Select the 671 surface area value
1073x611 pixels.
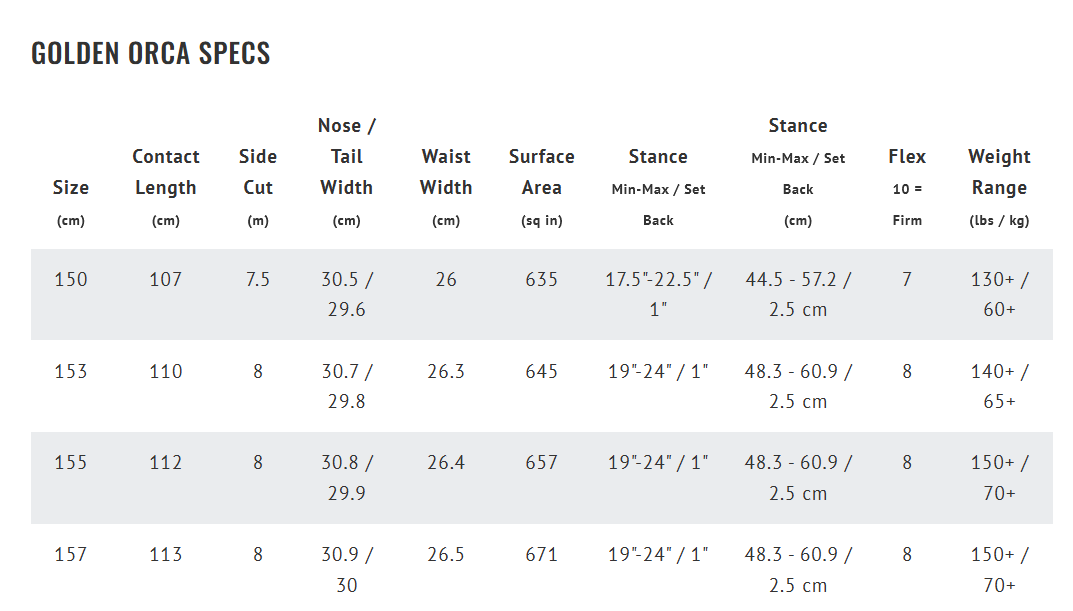(x=541, y=555)
